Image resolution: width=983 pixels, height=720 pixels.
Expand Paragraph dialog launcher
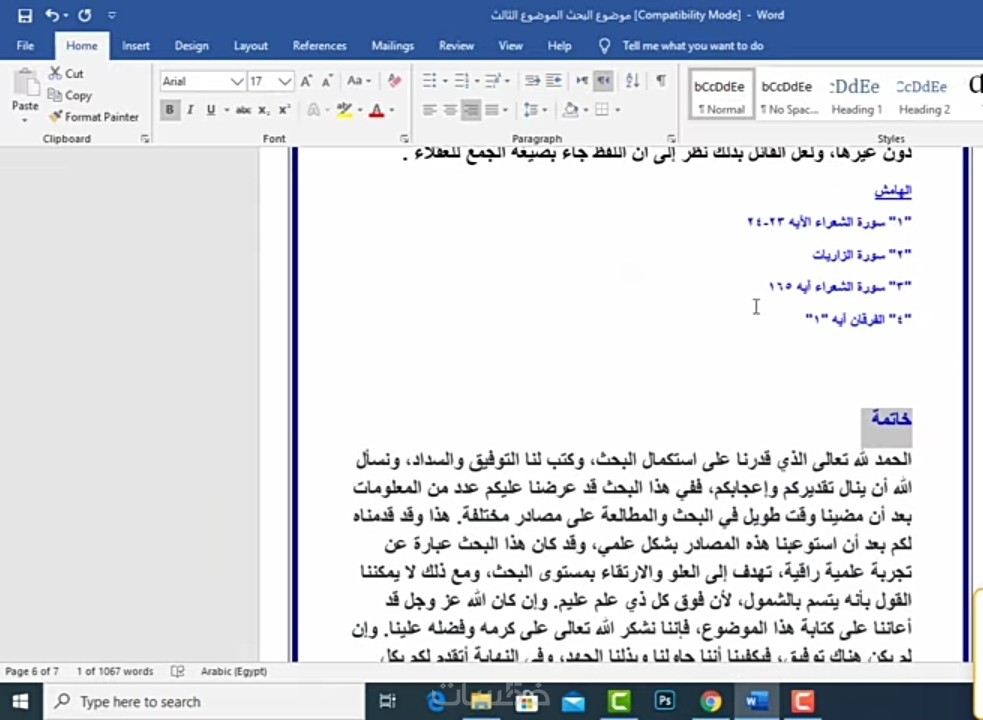click(671, 139)
